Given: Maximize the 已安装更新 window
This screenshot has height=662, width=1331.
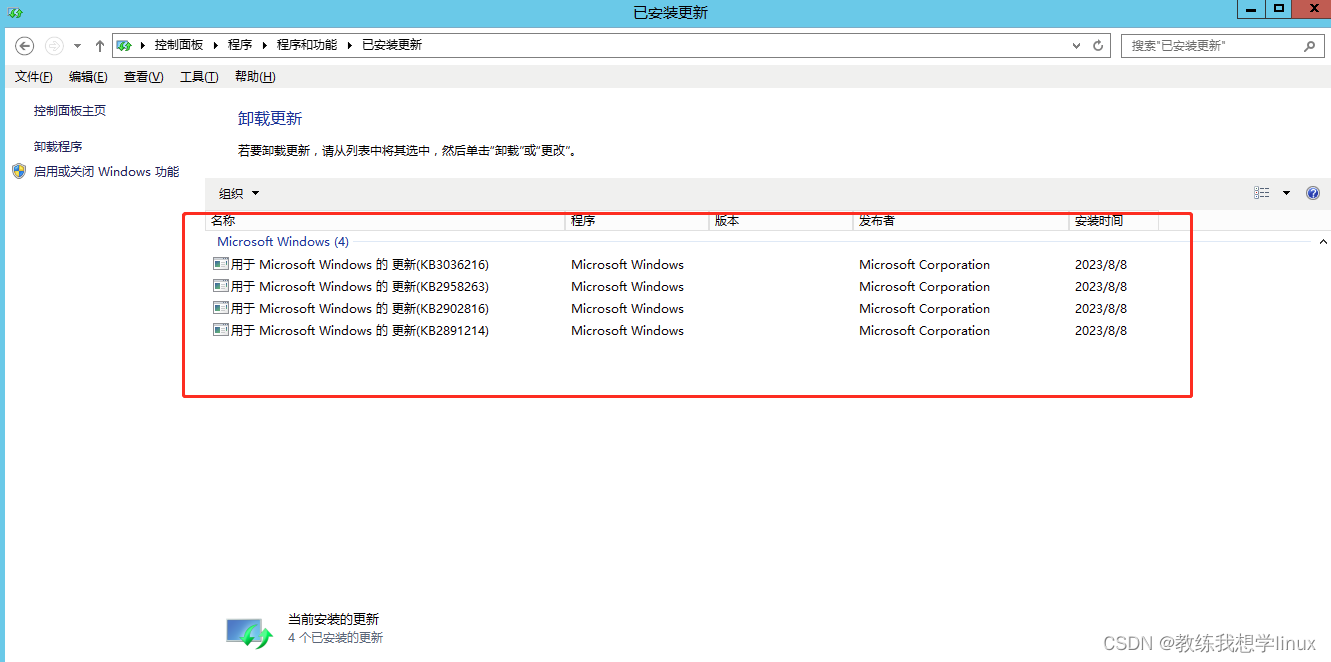Looking at the screenshot, I should tap(1279, 9).
